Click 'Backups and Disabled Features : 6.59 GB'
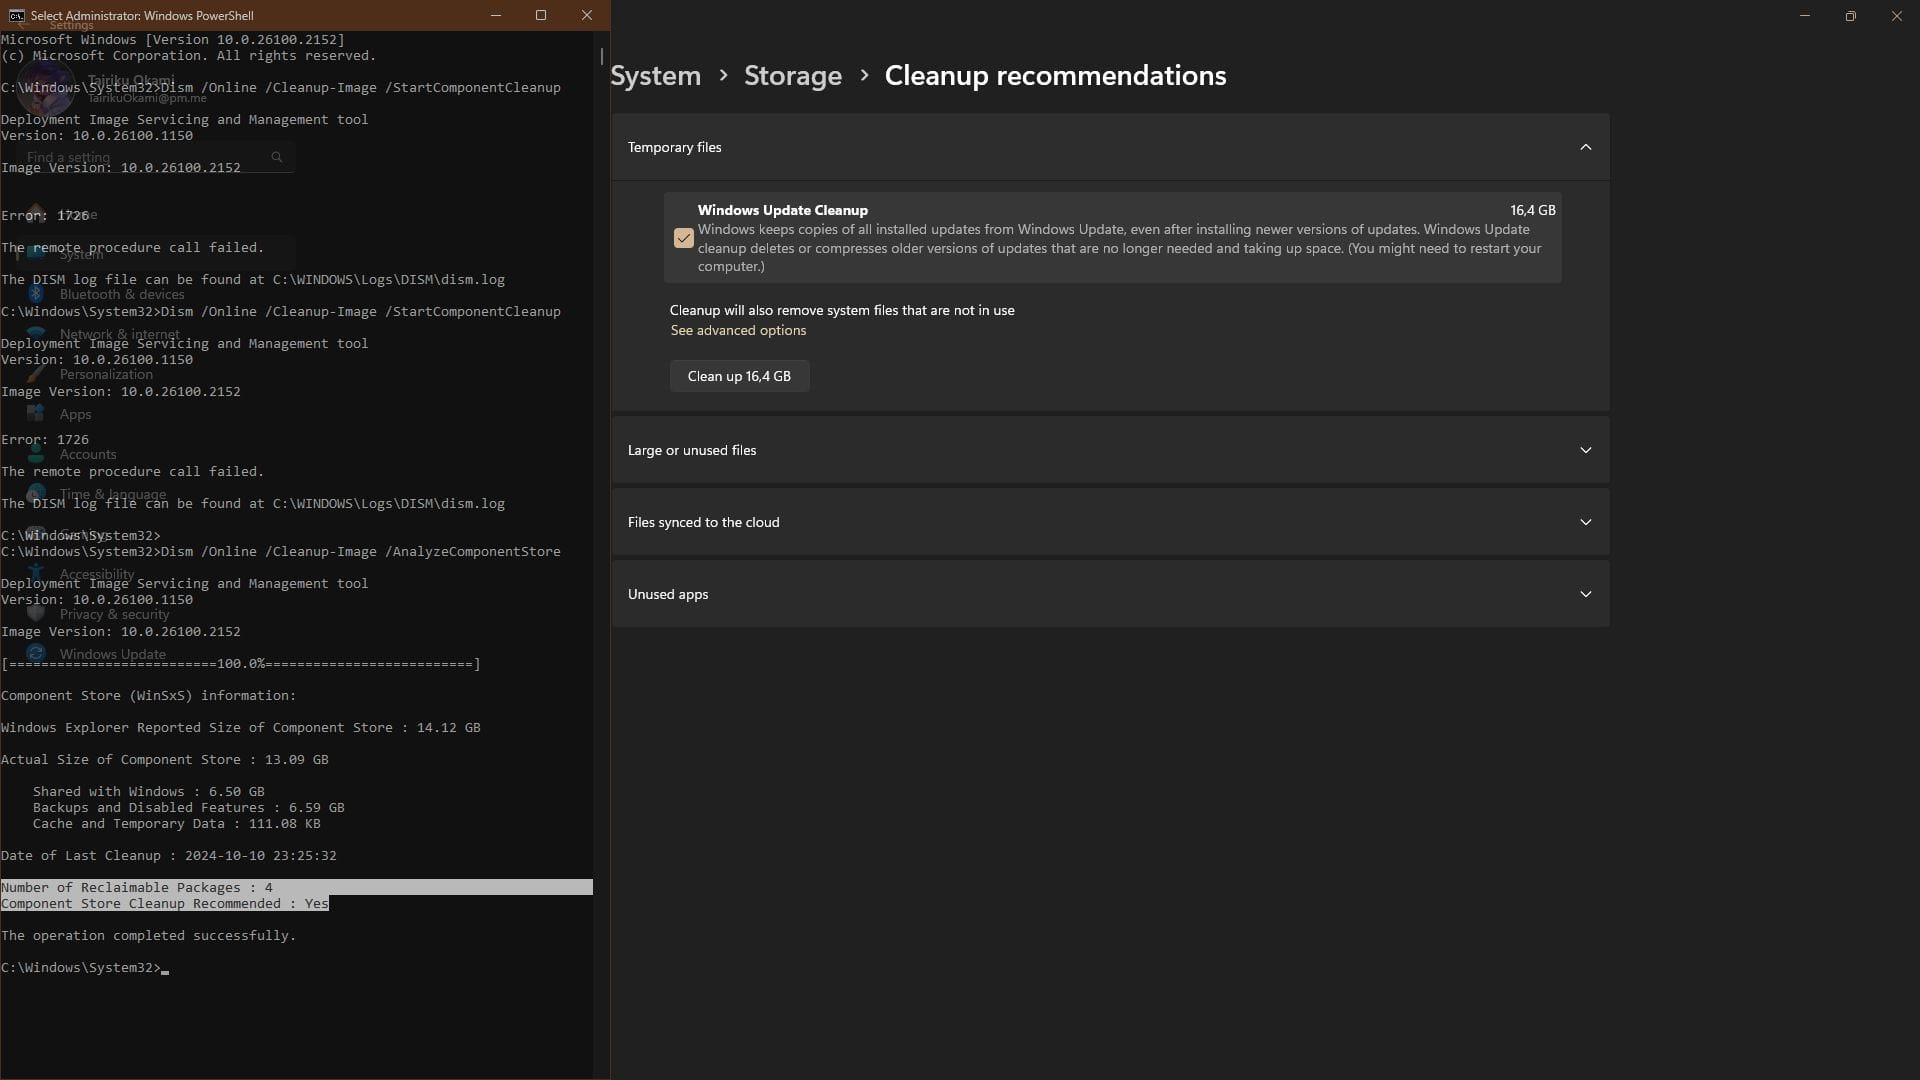 click(x=189, y=808)
